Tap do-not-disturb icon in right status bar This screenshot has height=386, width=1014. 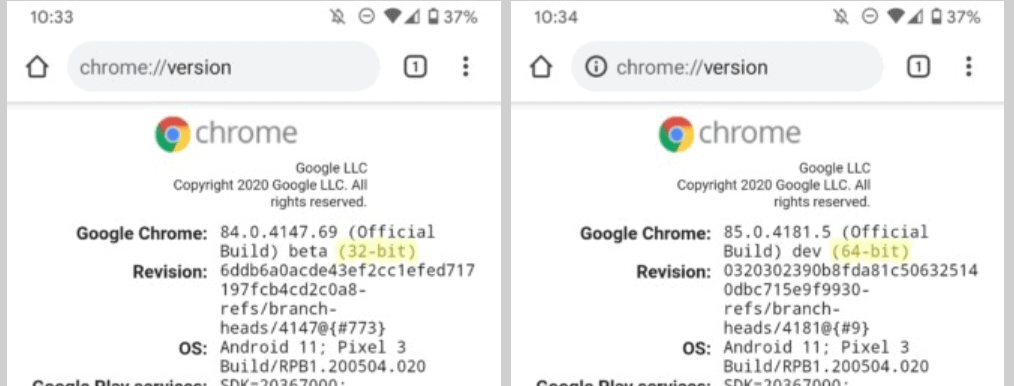pos(870,18)
